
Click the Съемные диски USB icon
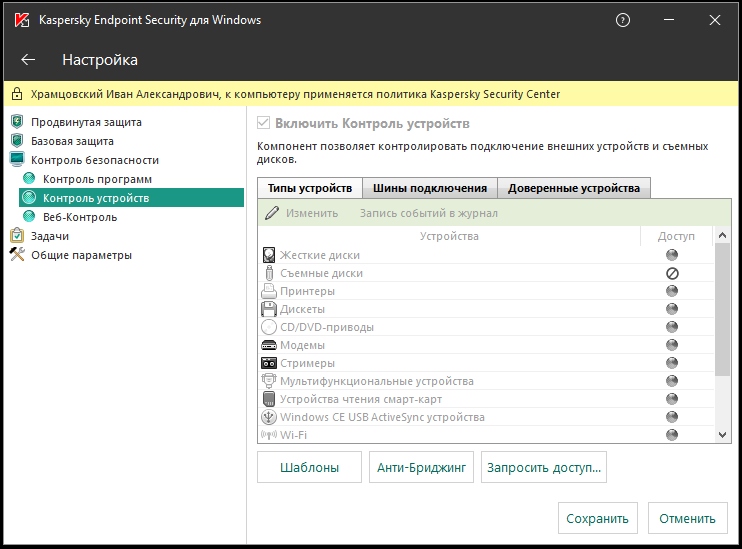(268, 273)
